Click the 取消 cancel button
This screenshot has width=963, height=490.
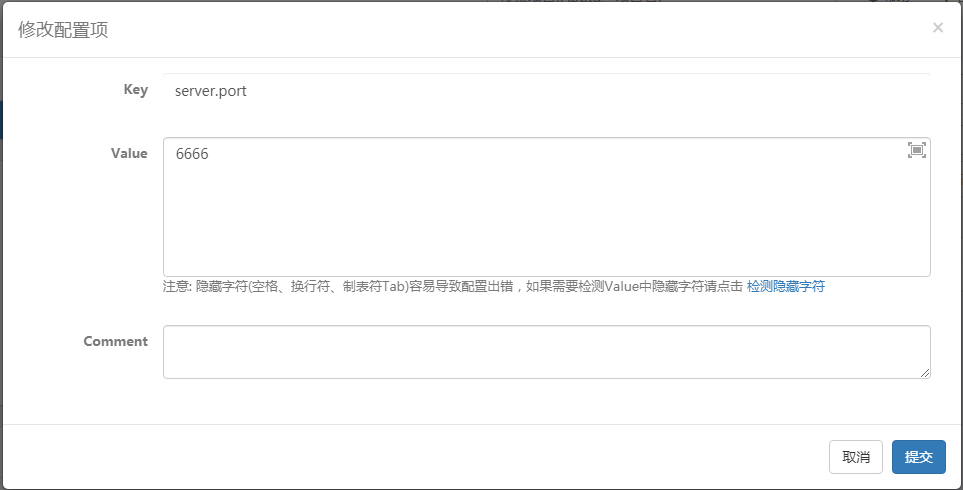tap(856, 457)
